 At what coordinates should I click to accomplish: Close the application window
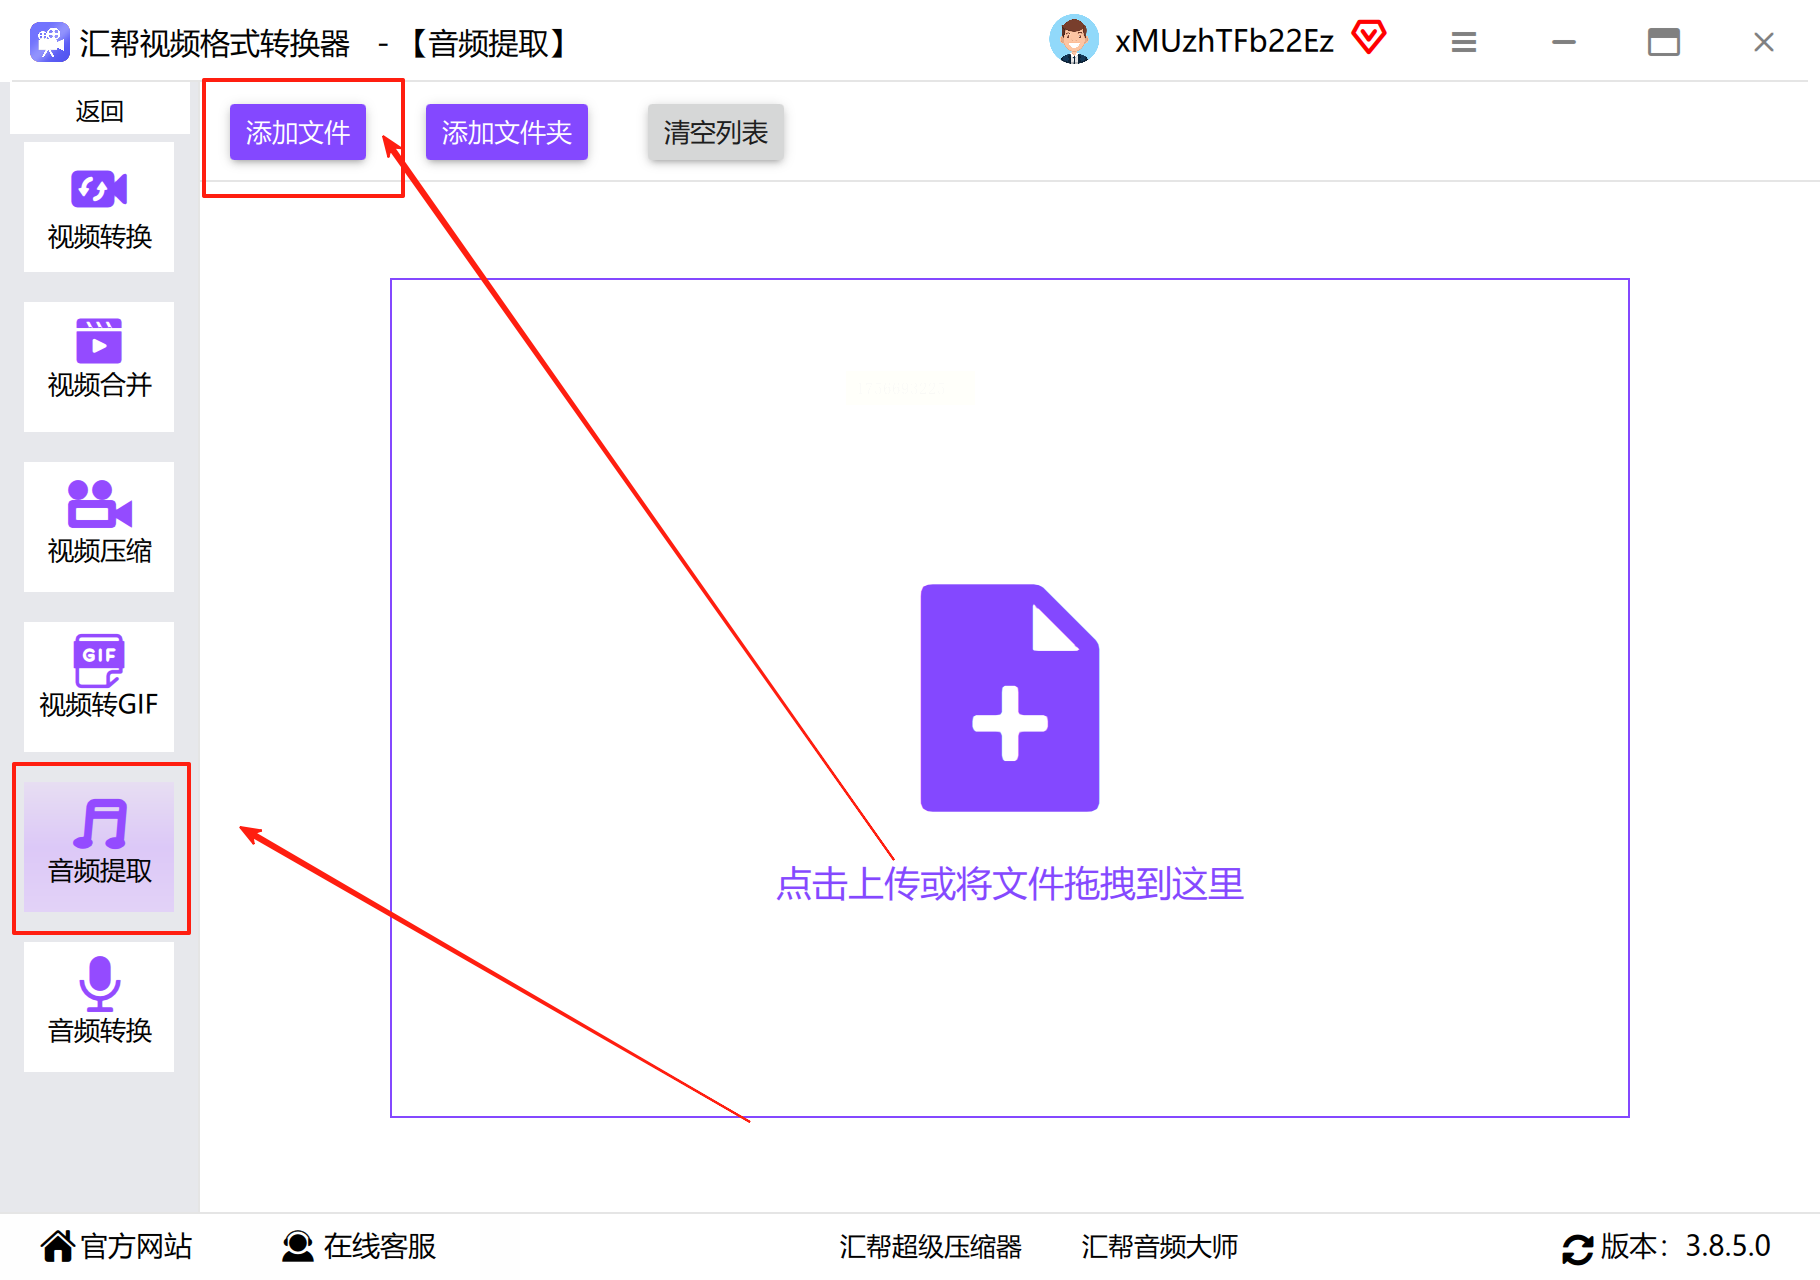(1764, 42)
